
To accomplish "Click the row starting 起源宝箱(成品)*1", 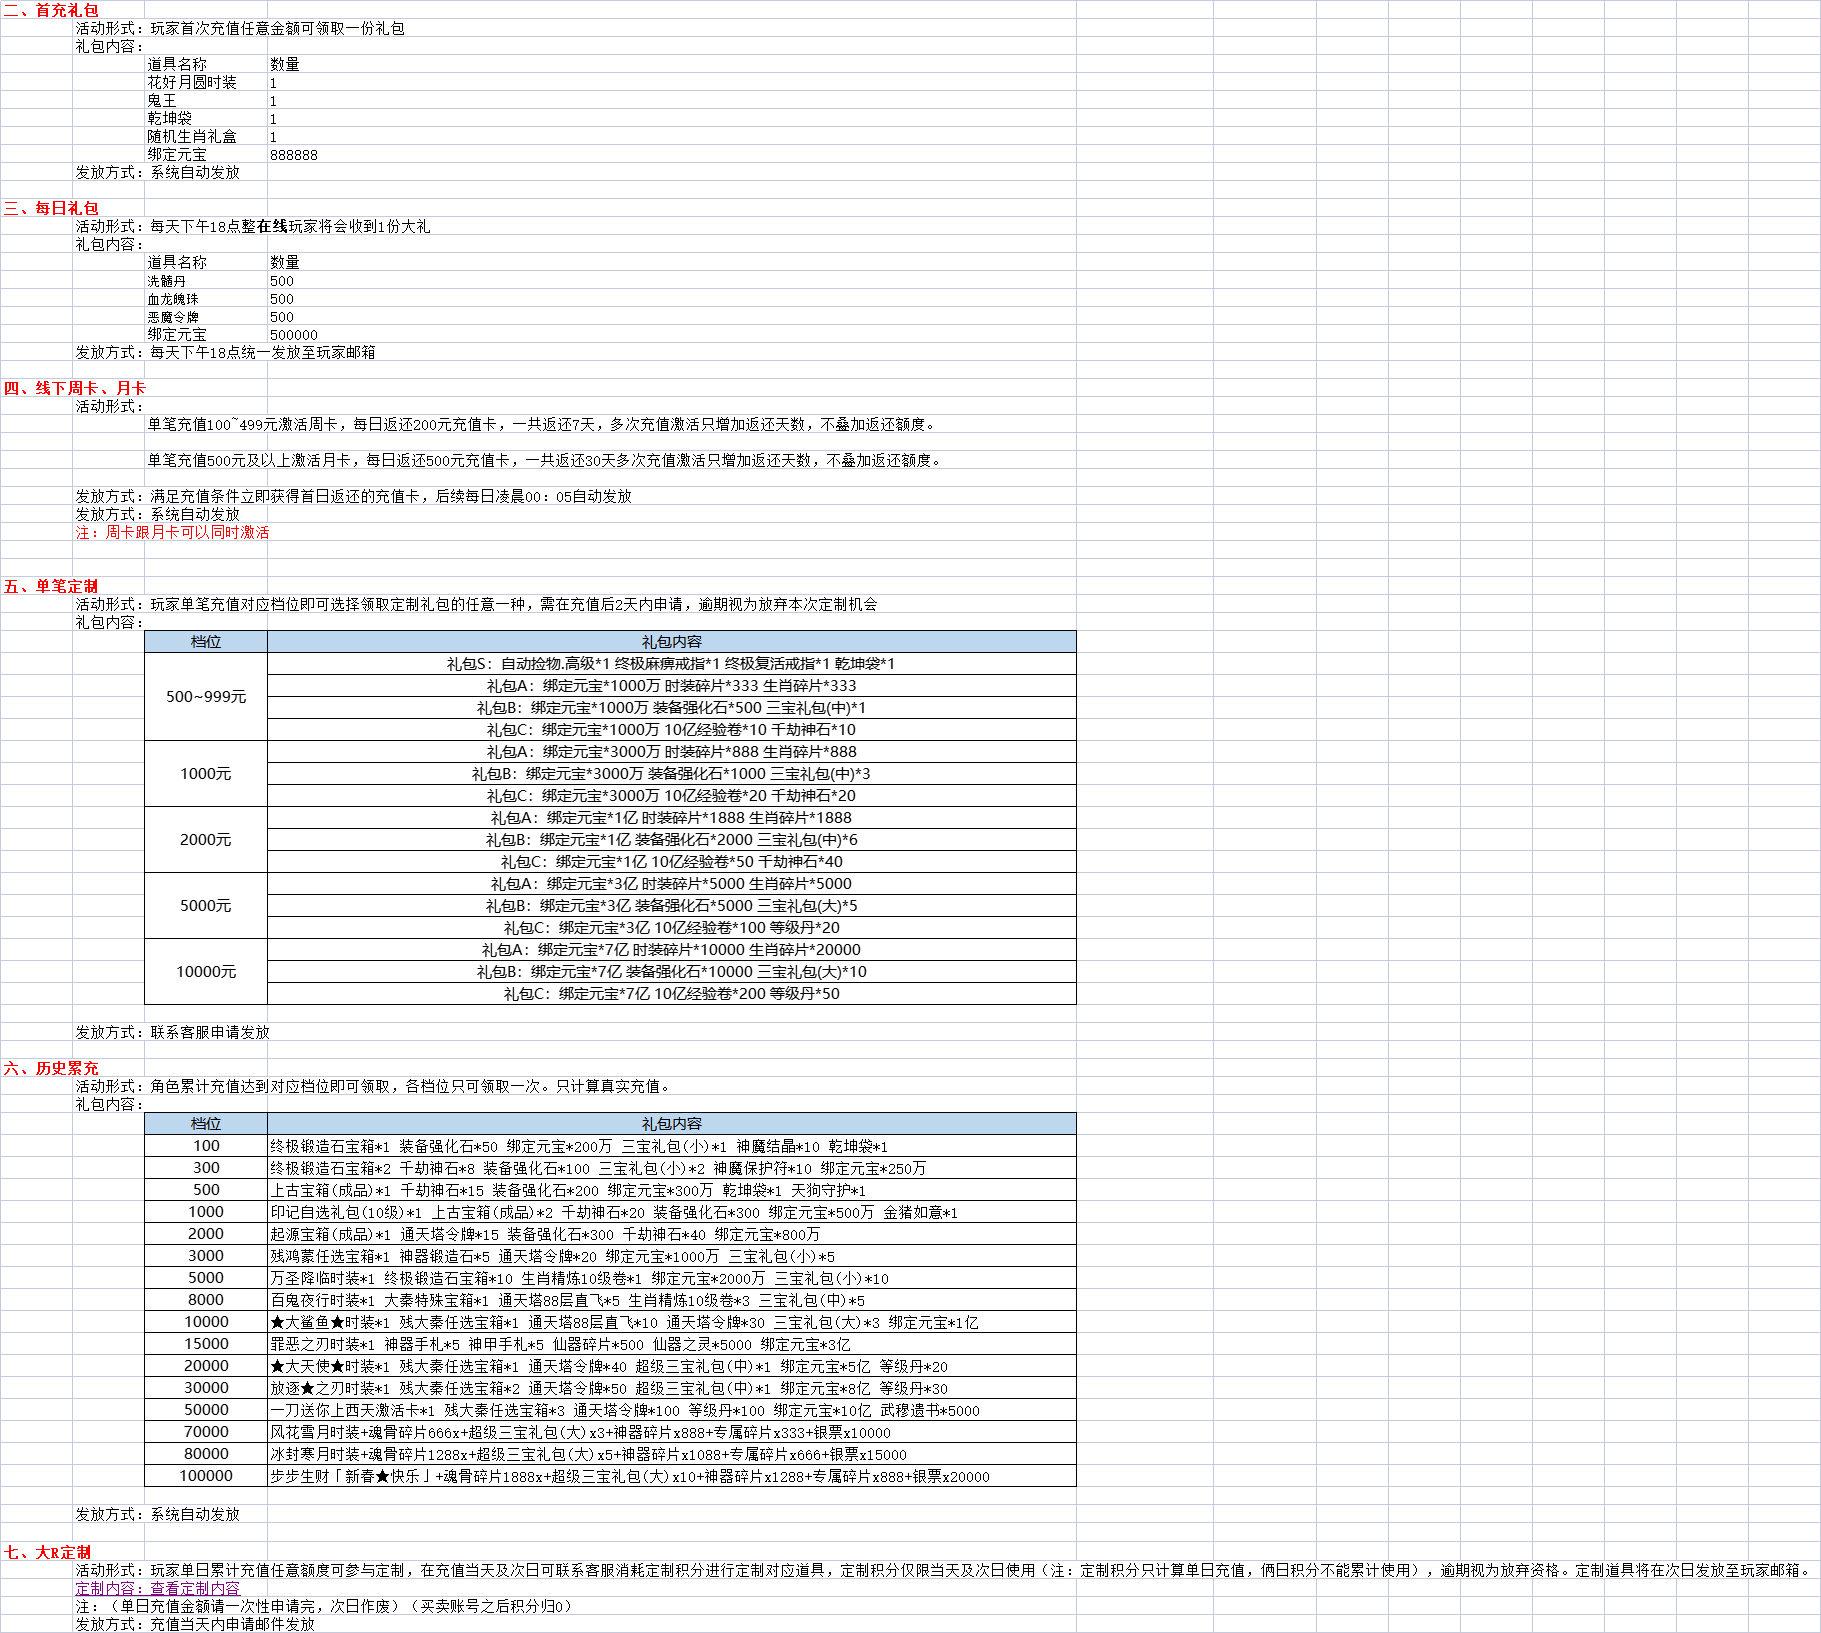I will pyautogui.click(x=671, y=1233).
